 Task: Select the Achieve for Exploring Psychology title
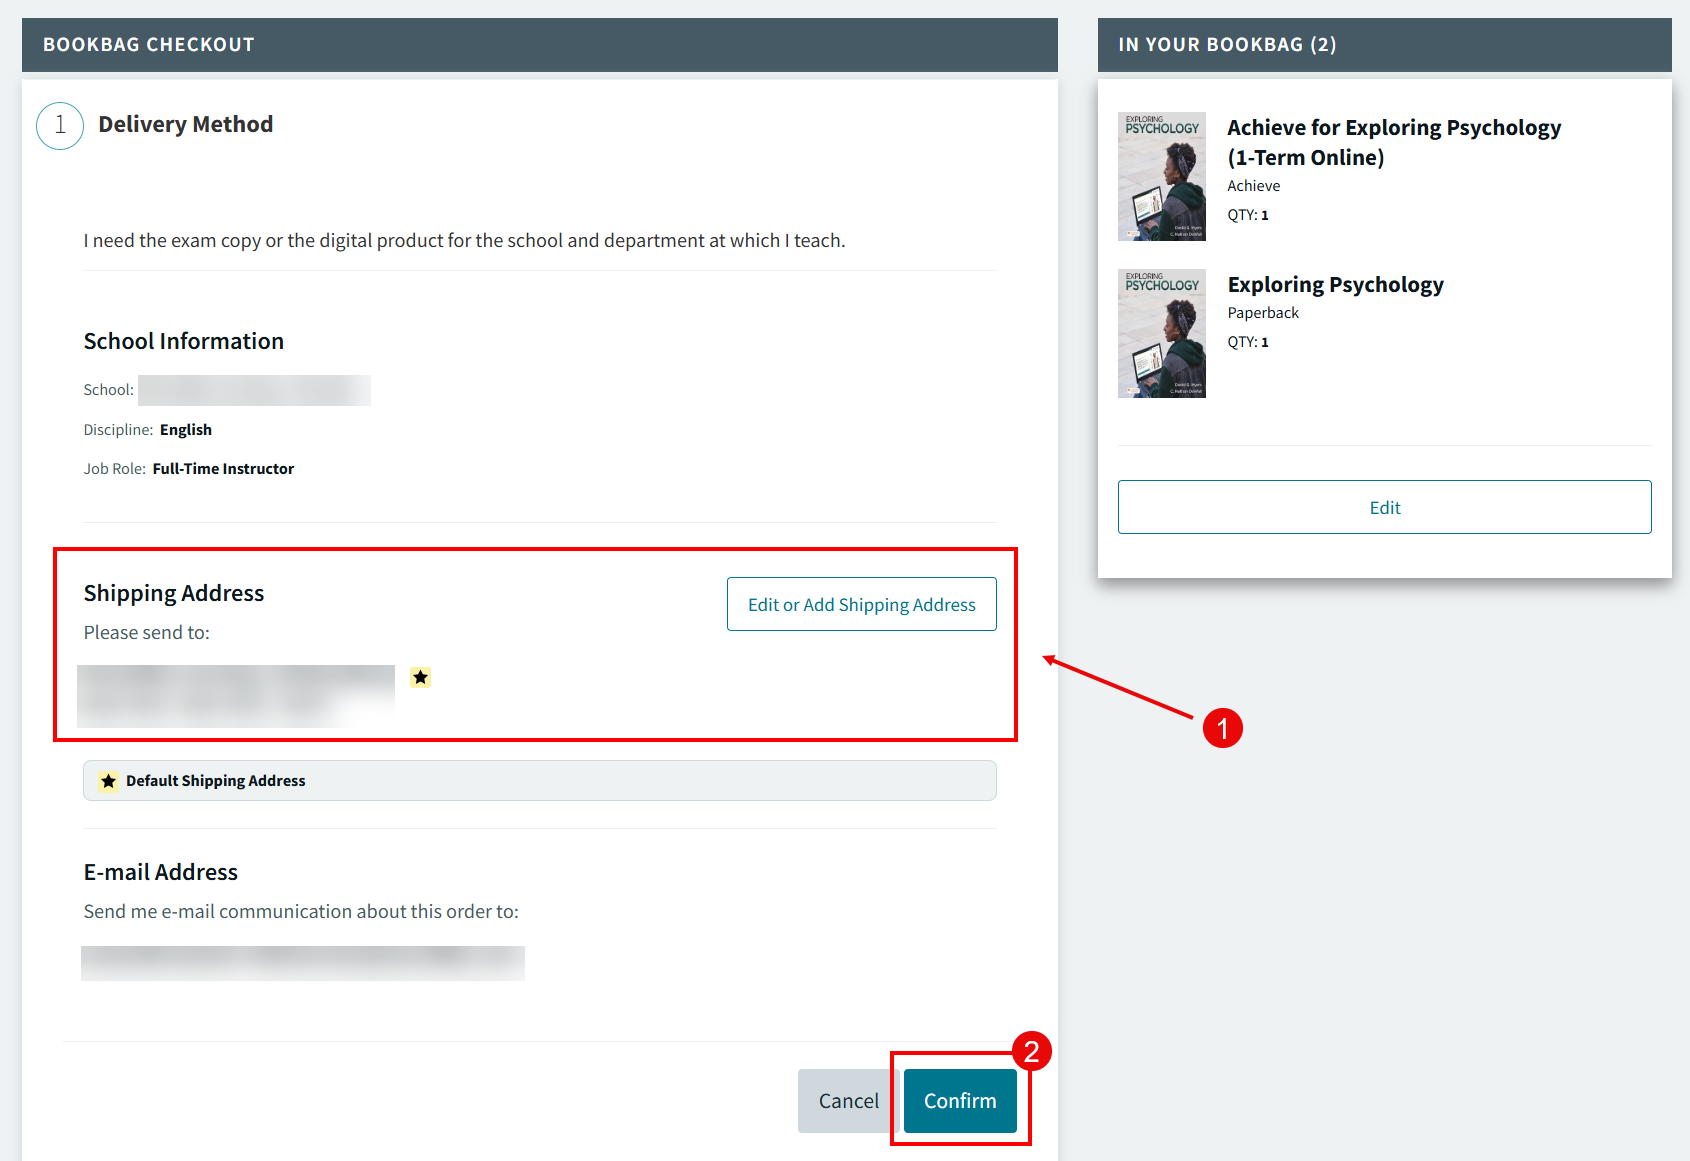pyautogui.click(x=1393, y=142)
